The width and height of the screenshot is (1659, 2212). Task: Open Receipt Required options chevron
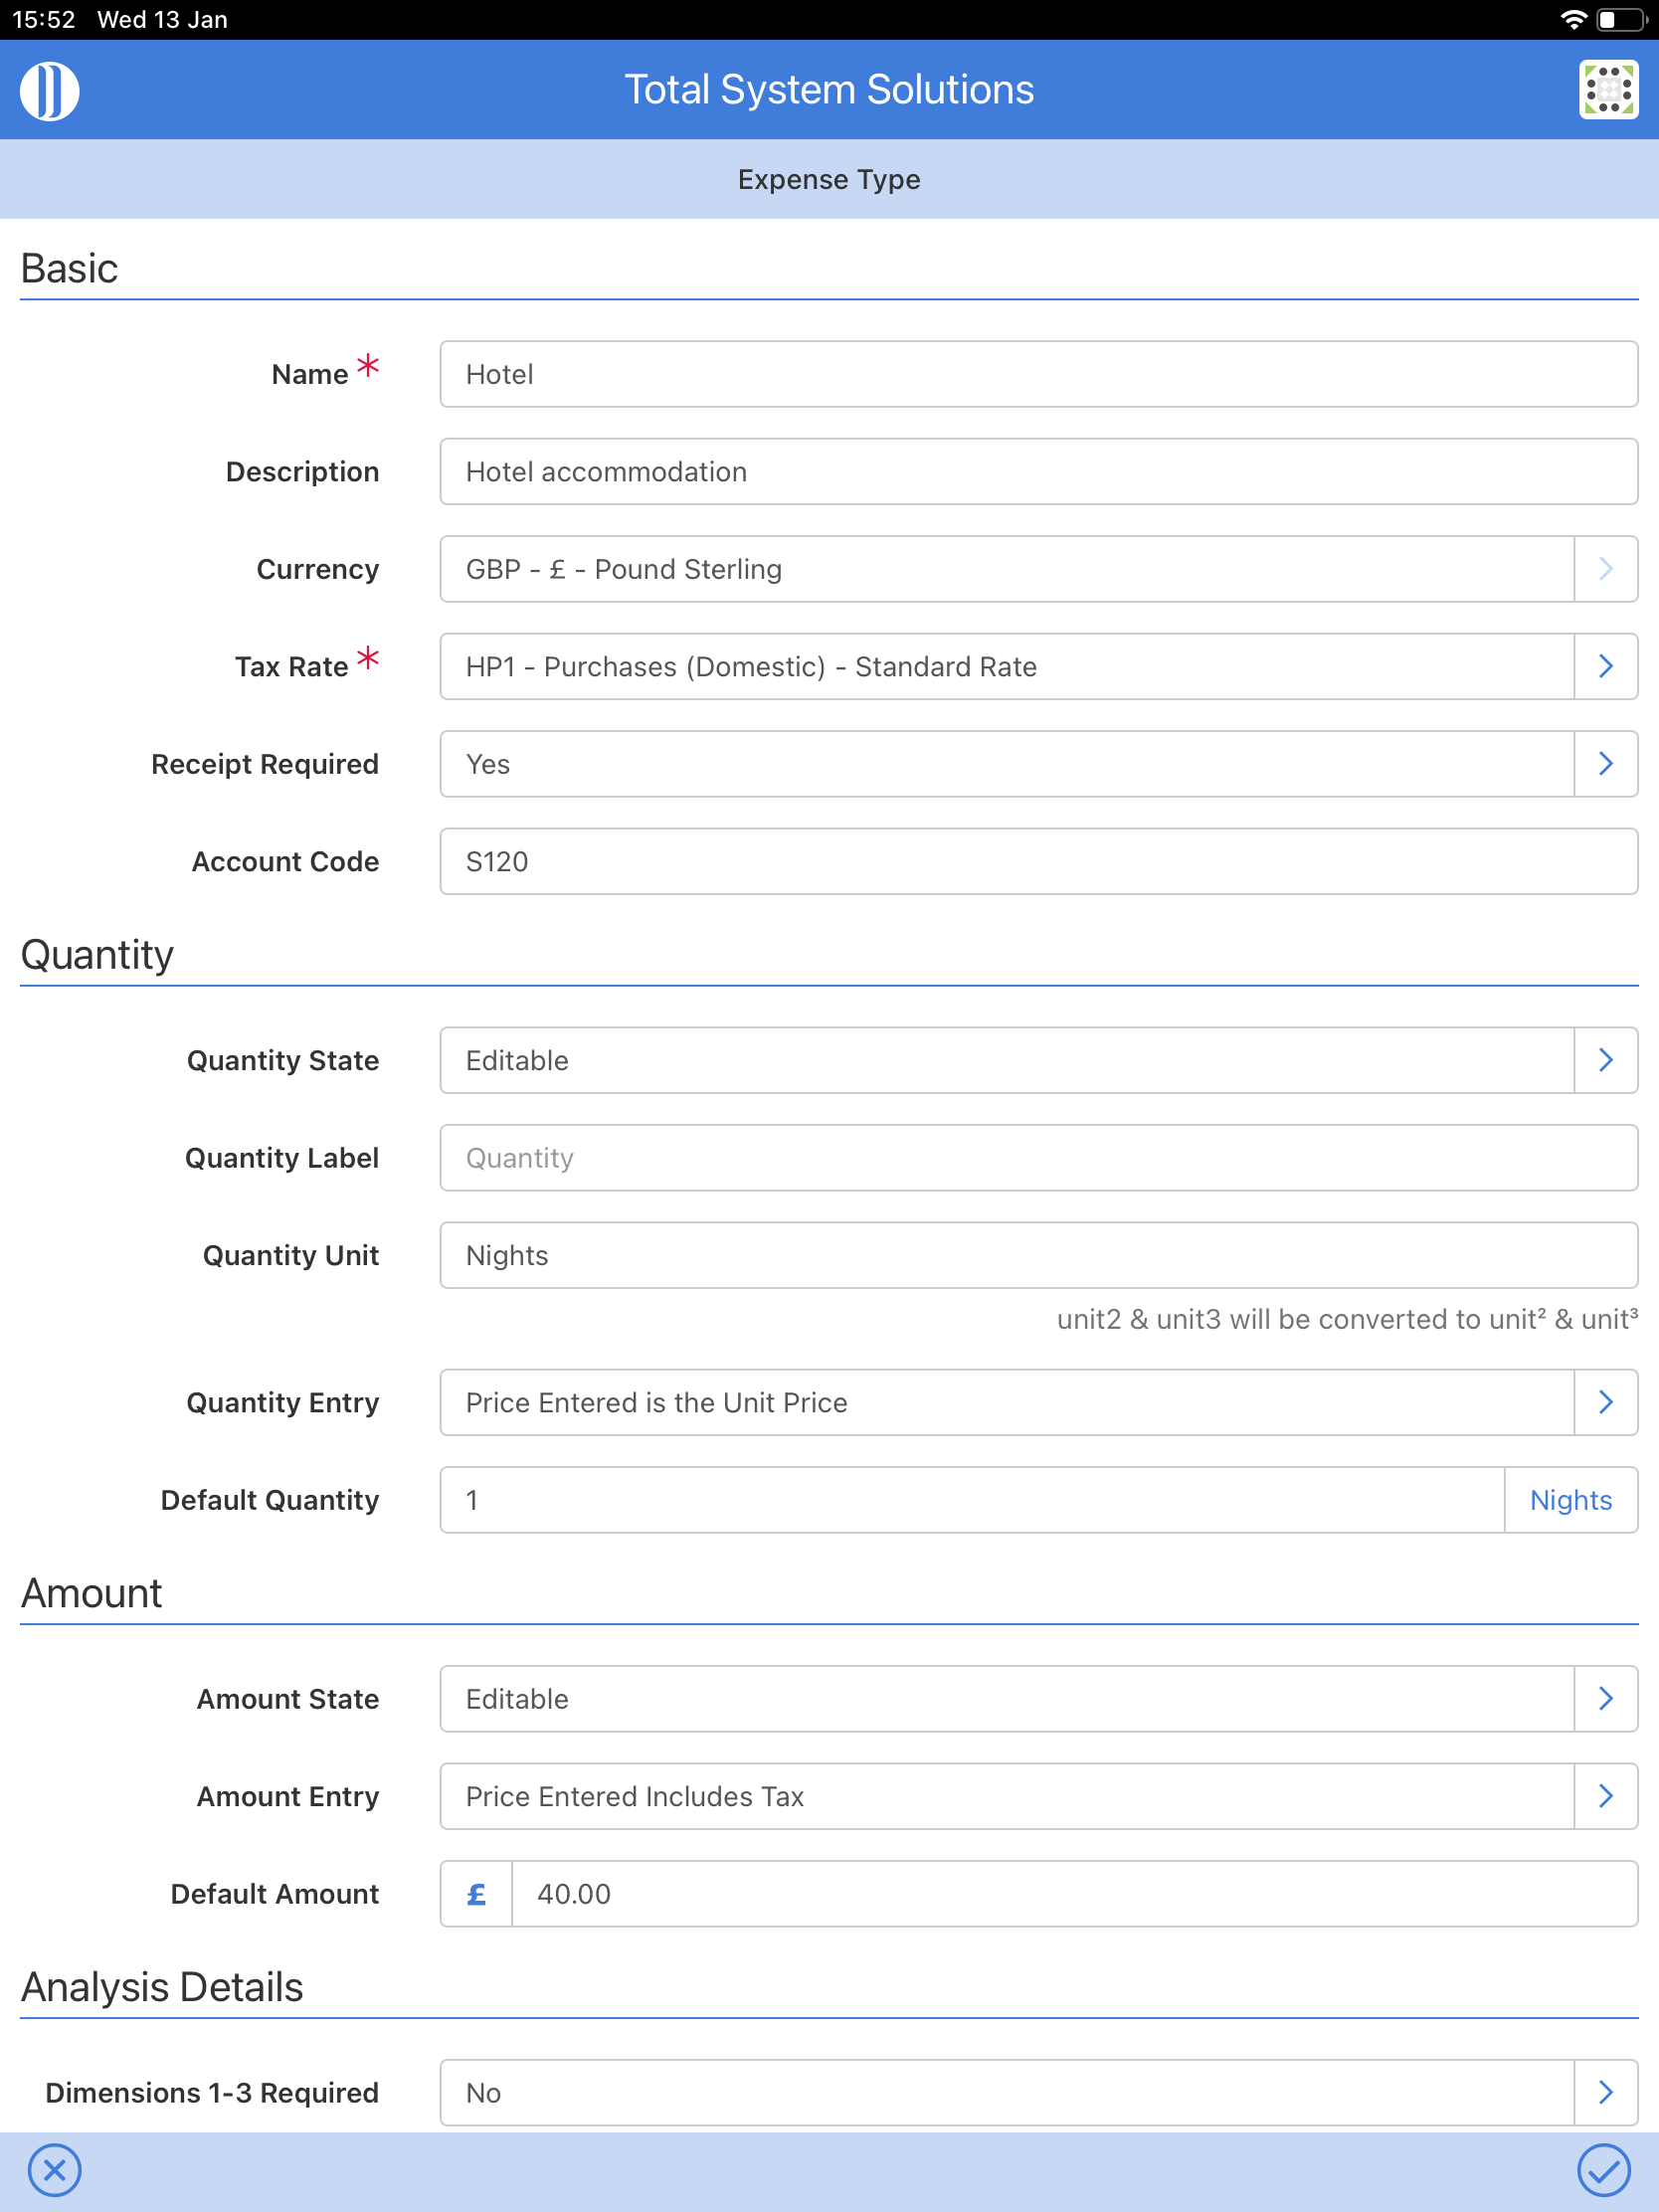pos(1606,764)
